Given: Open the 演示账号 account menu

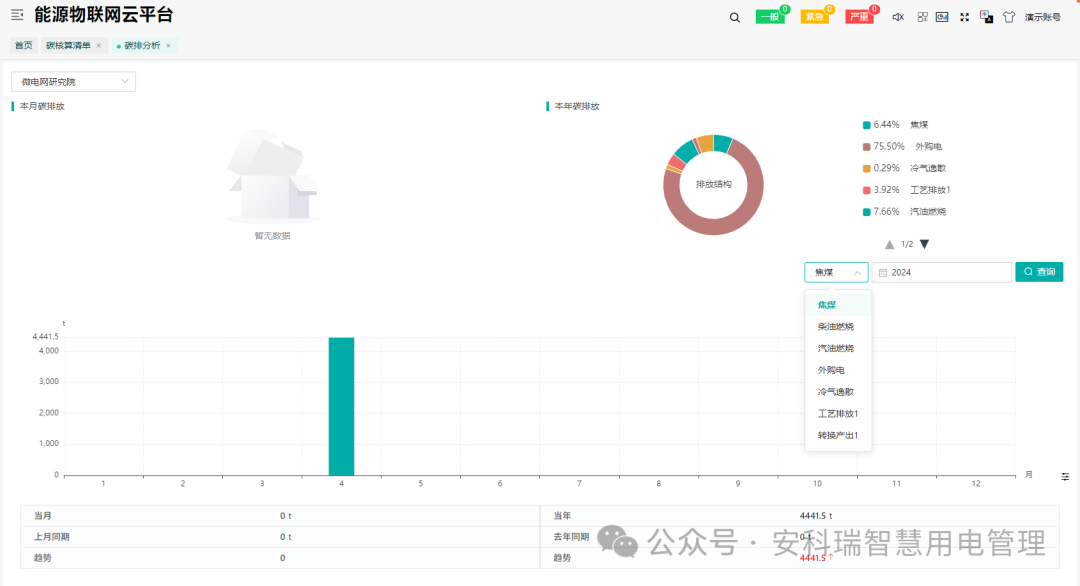Looking at the screenshot, I should [1043, 17].
